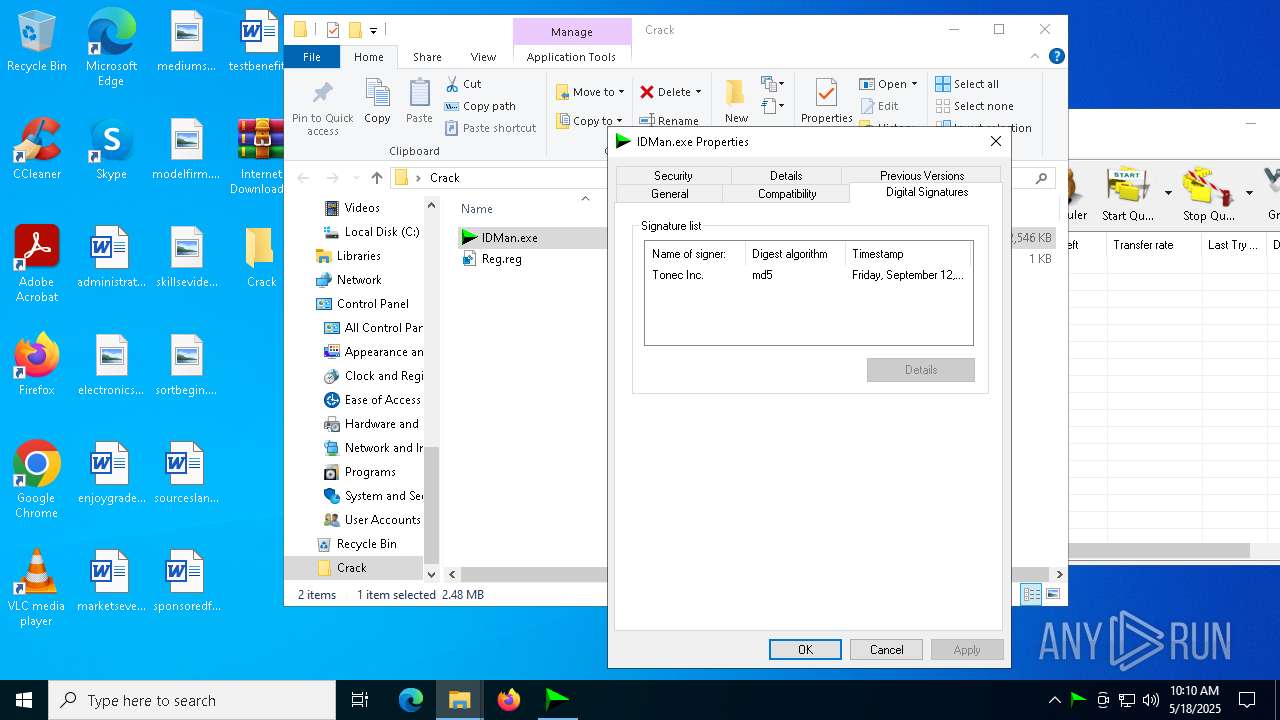Open Start Queue dropdown arrow
1280x720 pixels.
1168,193
